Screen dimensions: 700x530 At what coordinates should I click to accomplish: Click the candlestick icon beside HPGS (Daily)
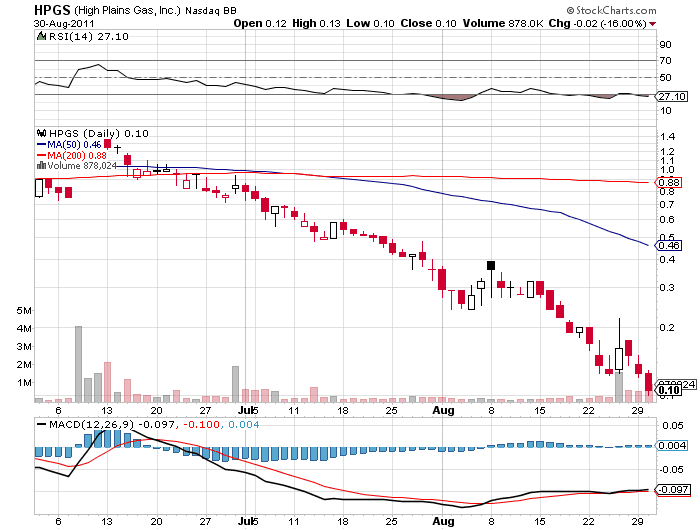[x=42, y=133]
